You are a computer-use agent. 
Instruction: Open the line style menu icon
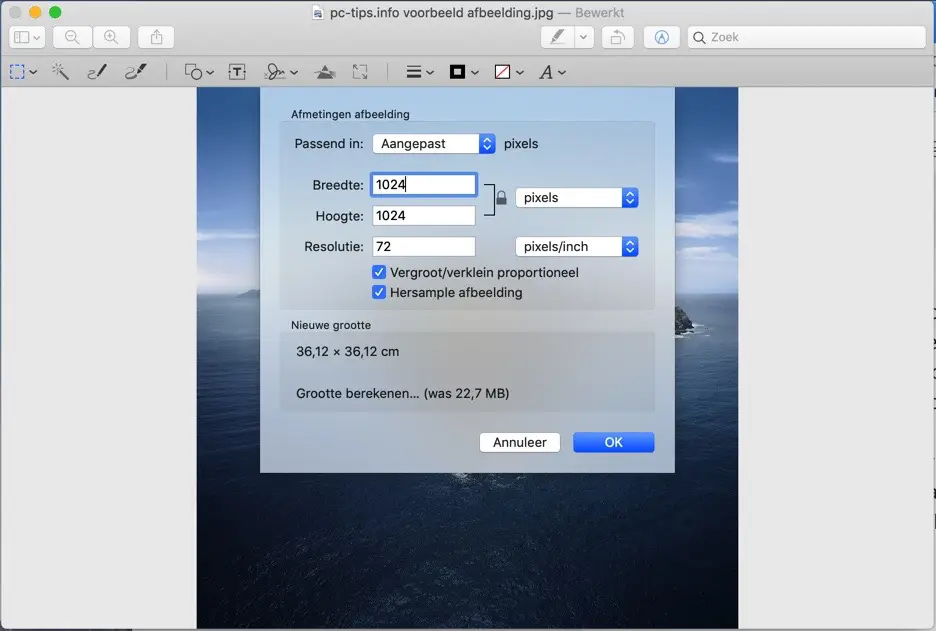[414, 72]
